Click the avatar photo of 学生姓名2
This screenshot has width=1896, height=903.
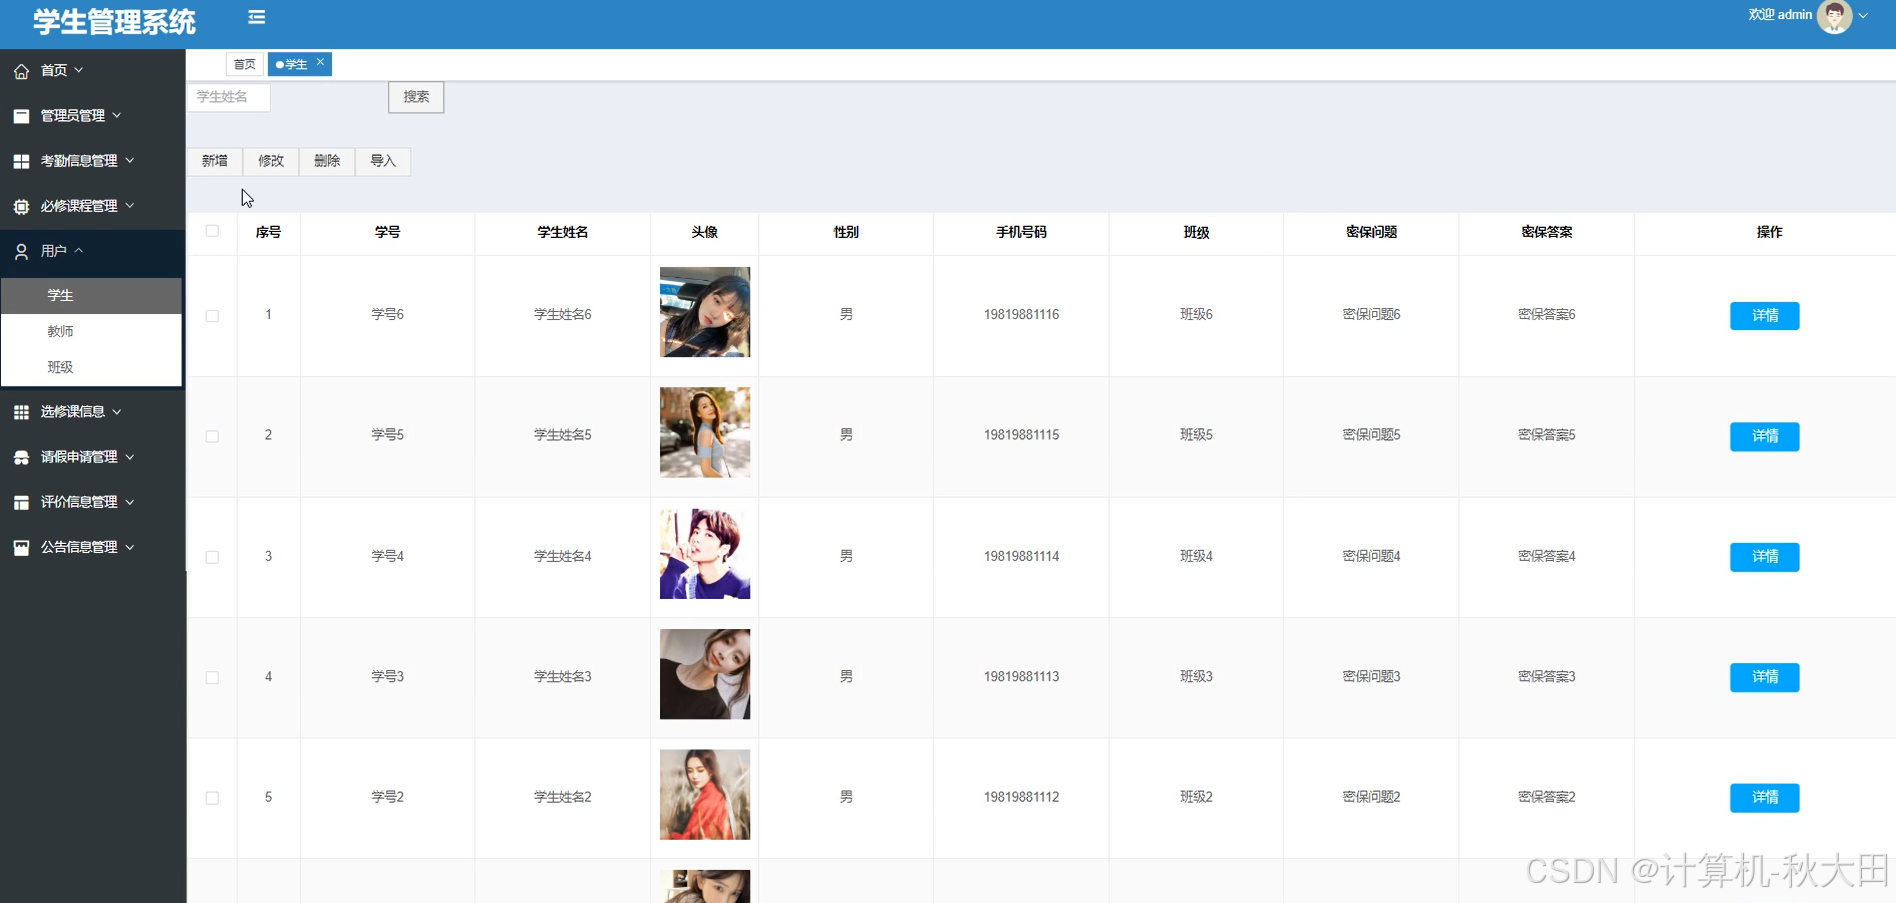[x=705, y=795]
